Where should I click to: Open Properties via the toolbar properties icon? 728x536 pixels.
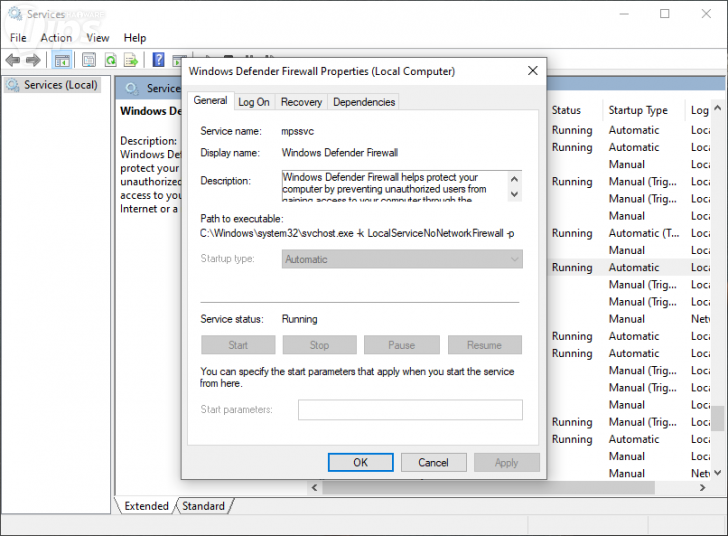(89, 60)
